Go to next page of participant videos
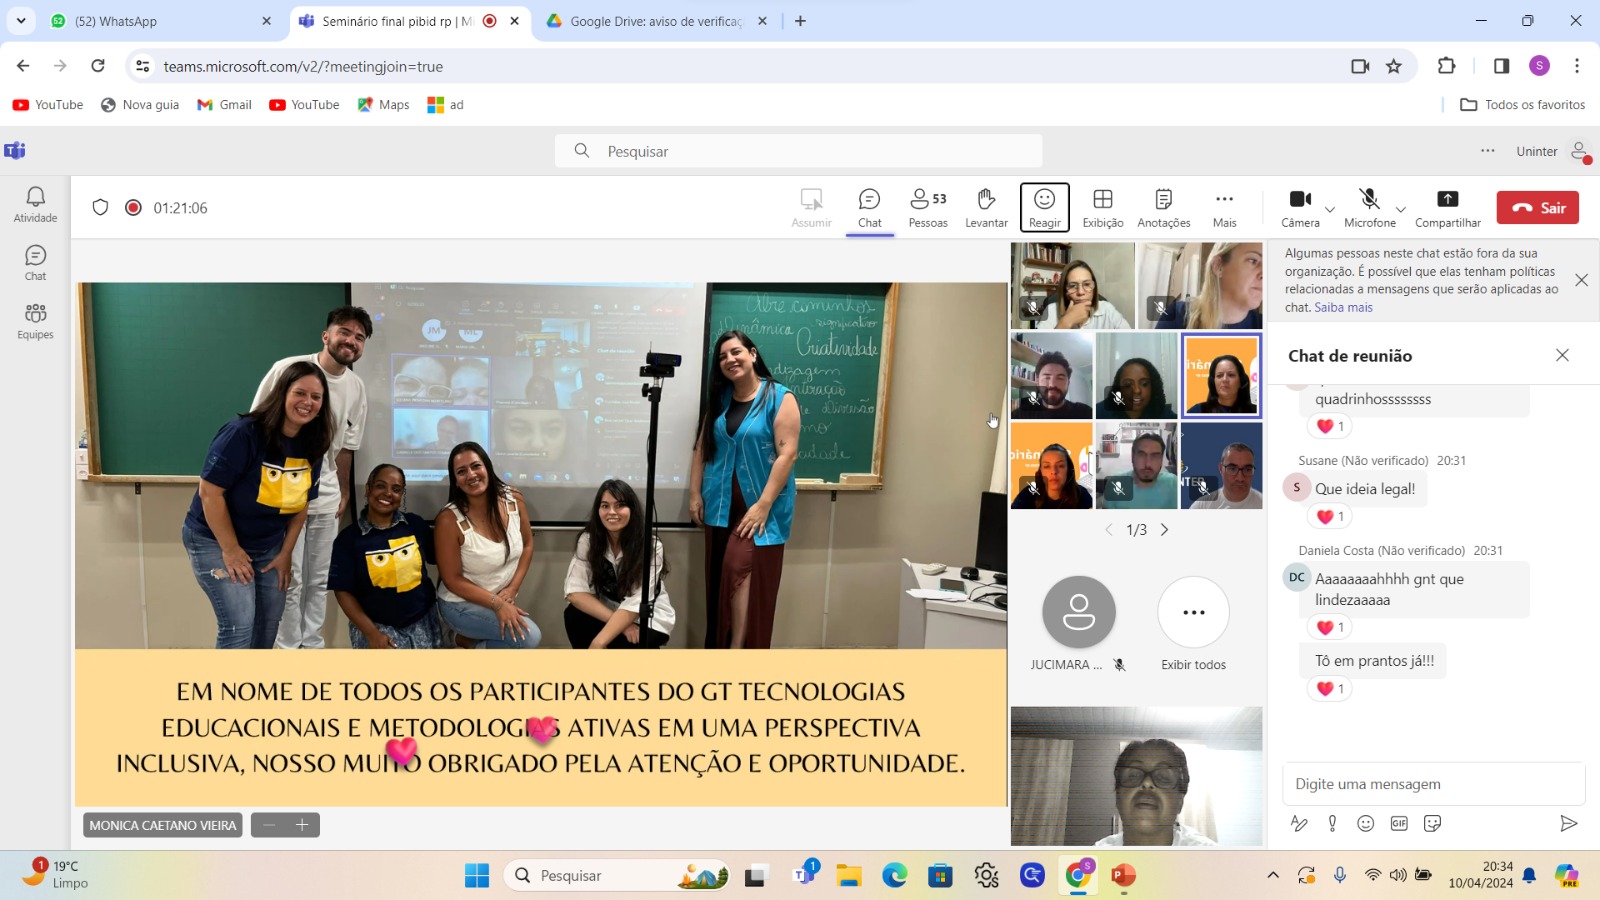The width and height of the screenshot is (1600, 900). (x=1164, y=530)
